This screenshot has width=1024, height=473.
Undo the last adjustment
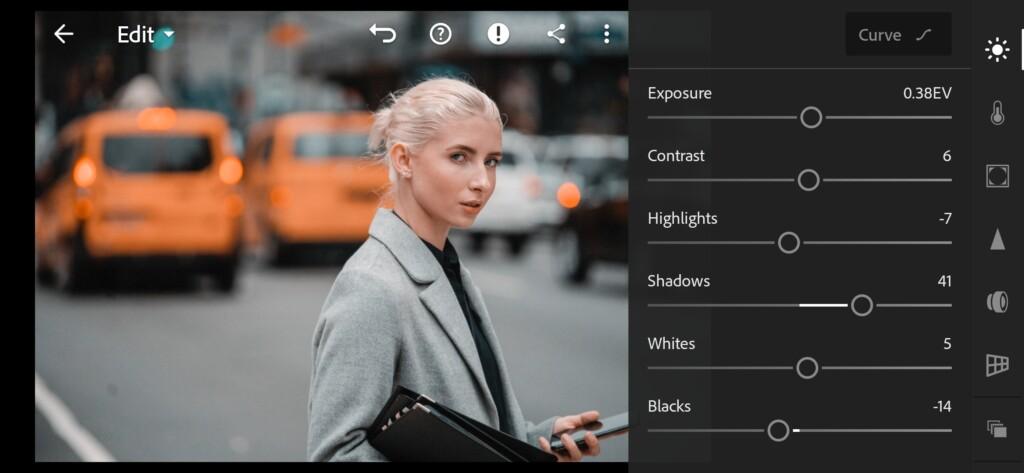coord(383,34)
